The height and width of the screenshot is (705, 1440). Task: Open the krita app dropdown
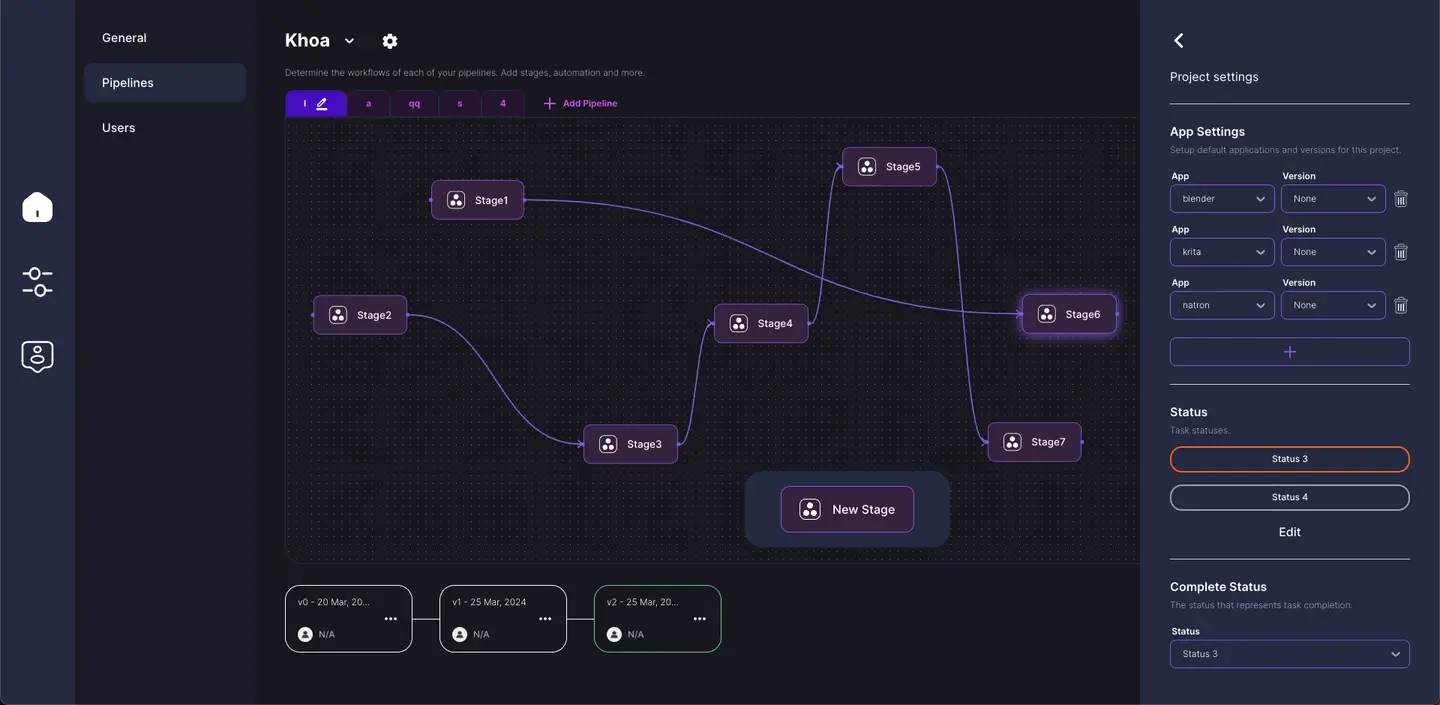[x=1222, y=252]
